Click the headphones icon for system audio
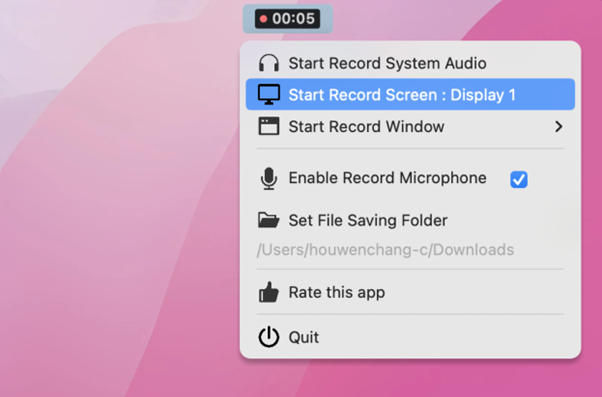 tap(268, 63)
